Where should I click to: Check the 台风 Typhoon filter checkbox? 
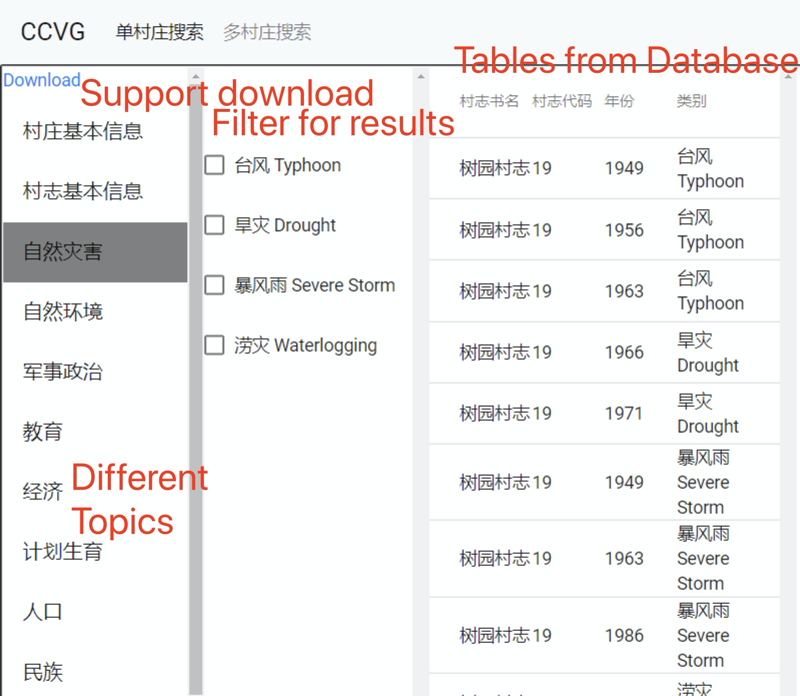point(214,165)
